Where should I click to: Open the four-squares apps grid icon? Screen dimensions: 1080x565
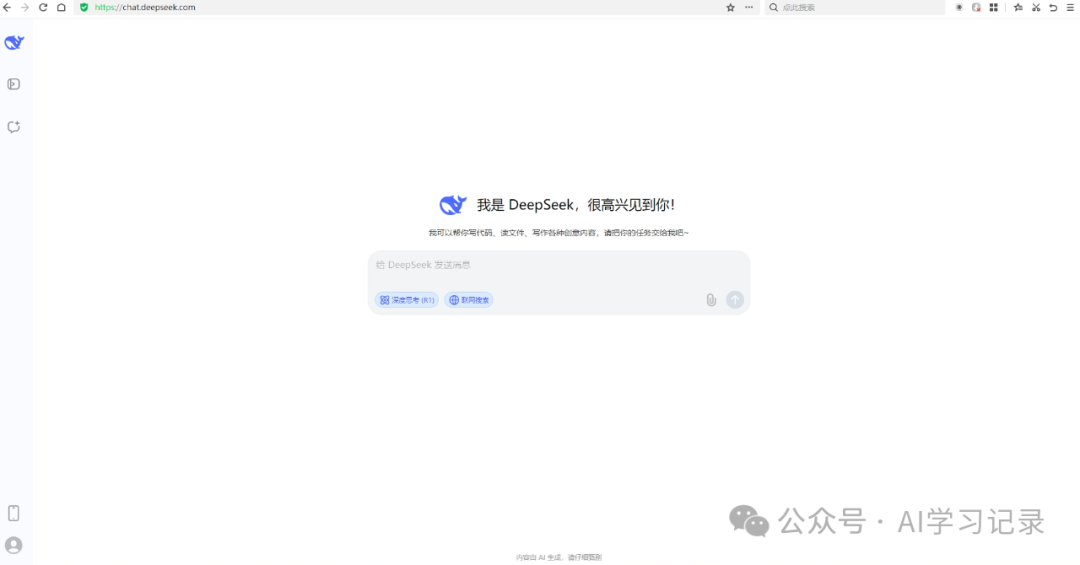[993, 8]
